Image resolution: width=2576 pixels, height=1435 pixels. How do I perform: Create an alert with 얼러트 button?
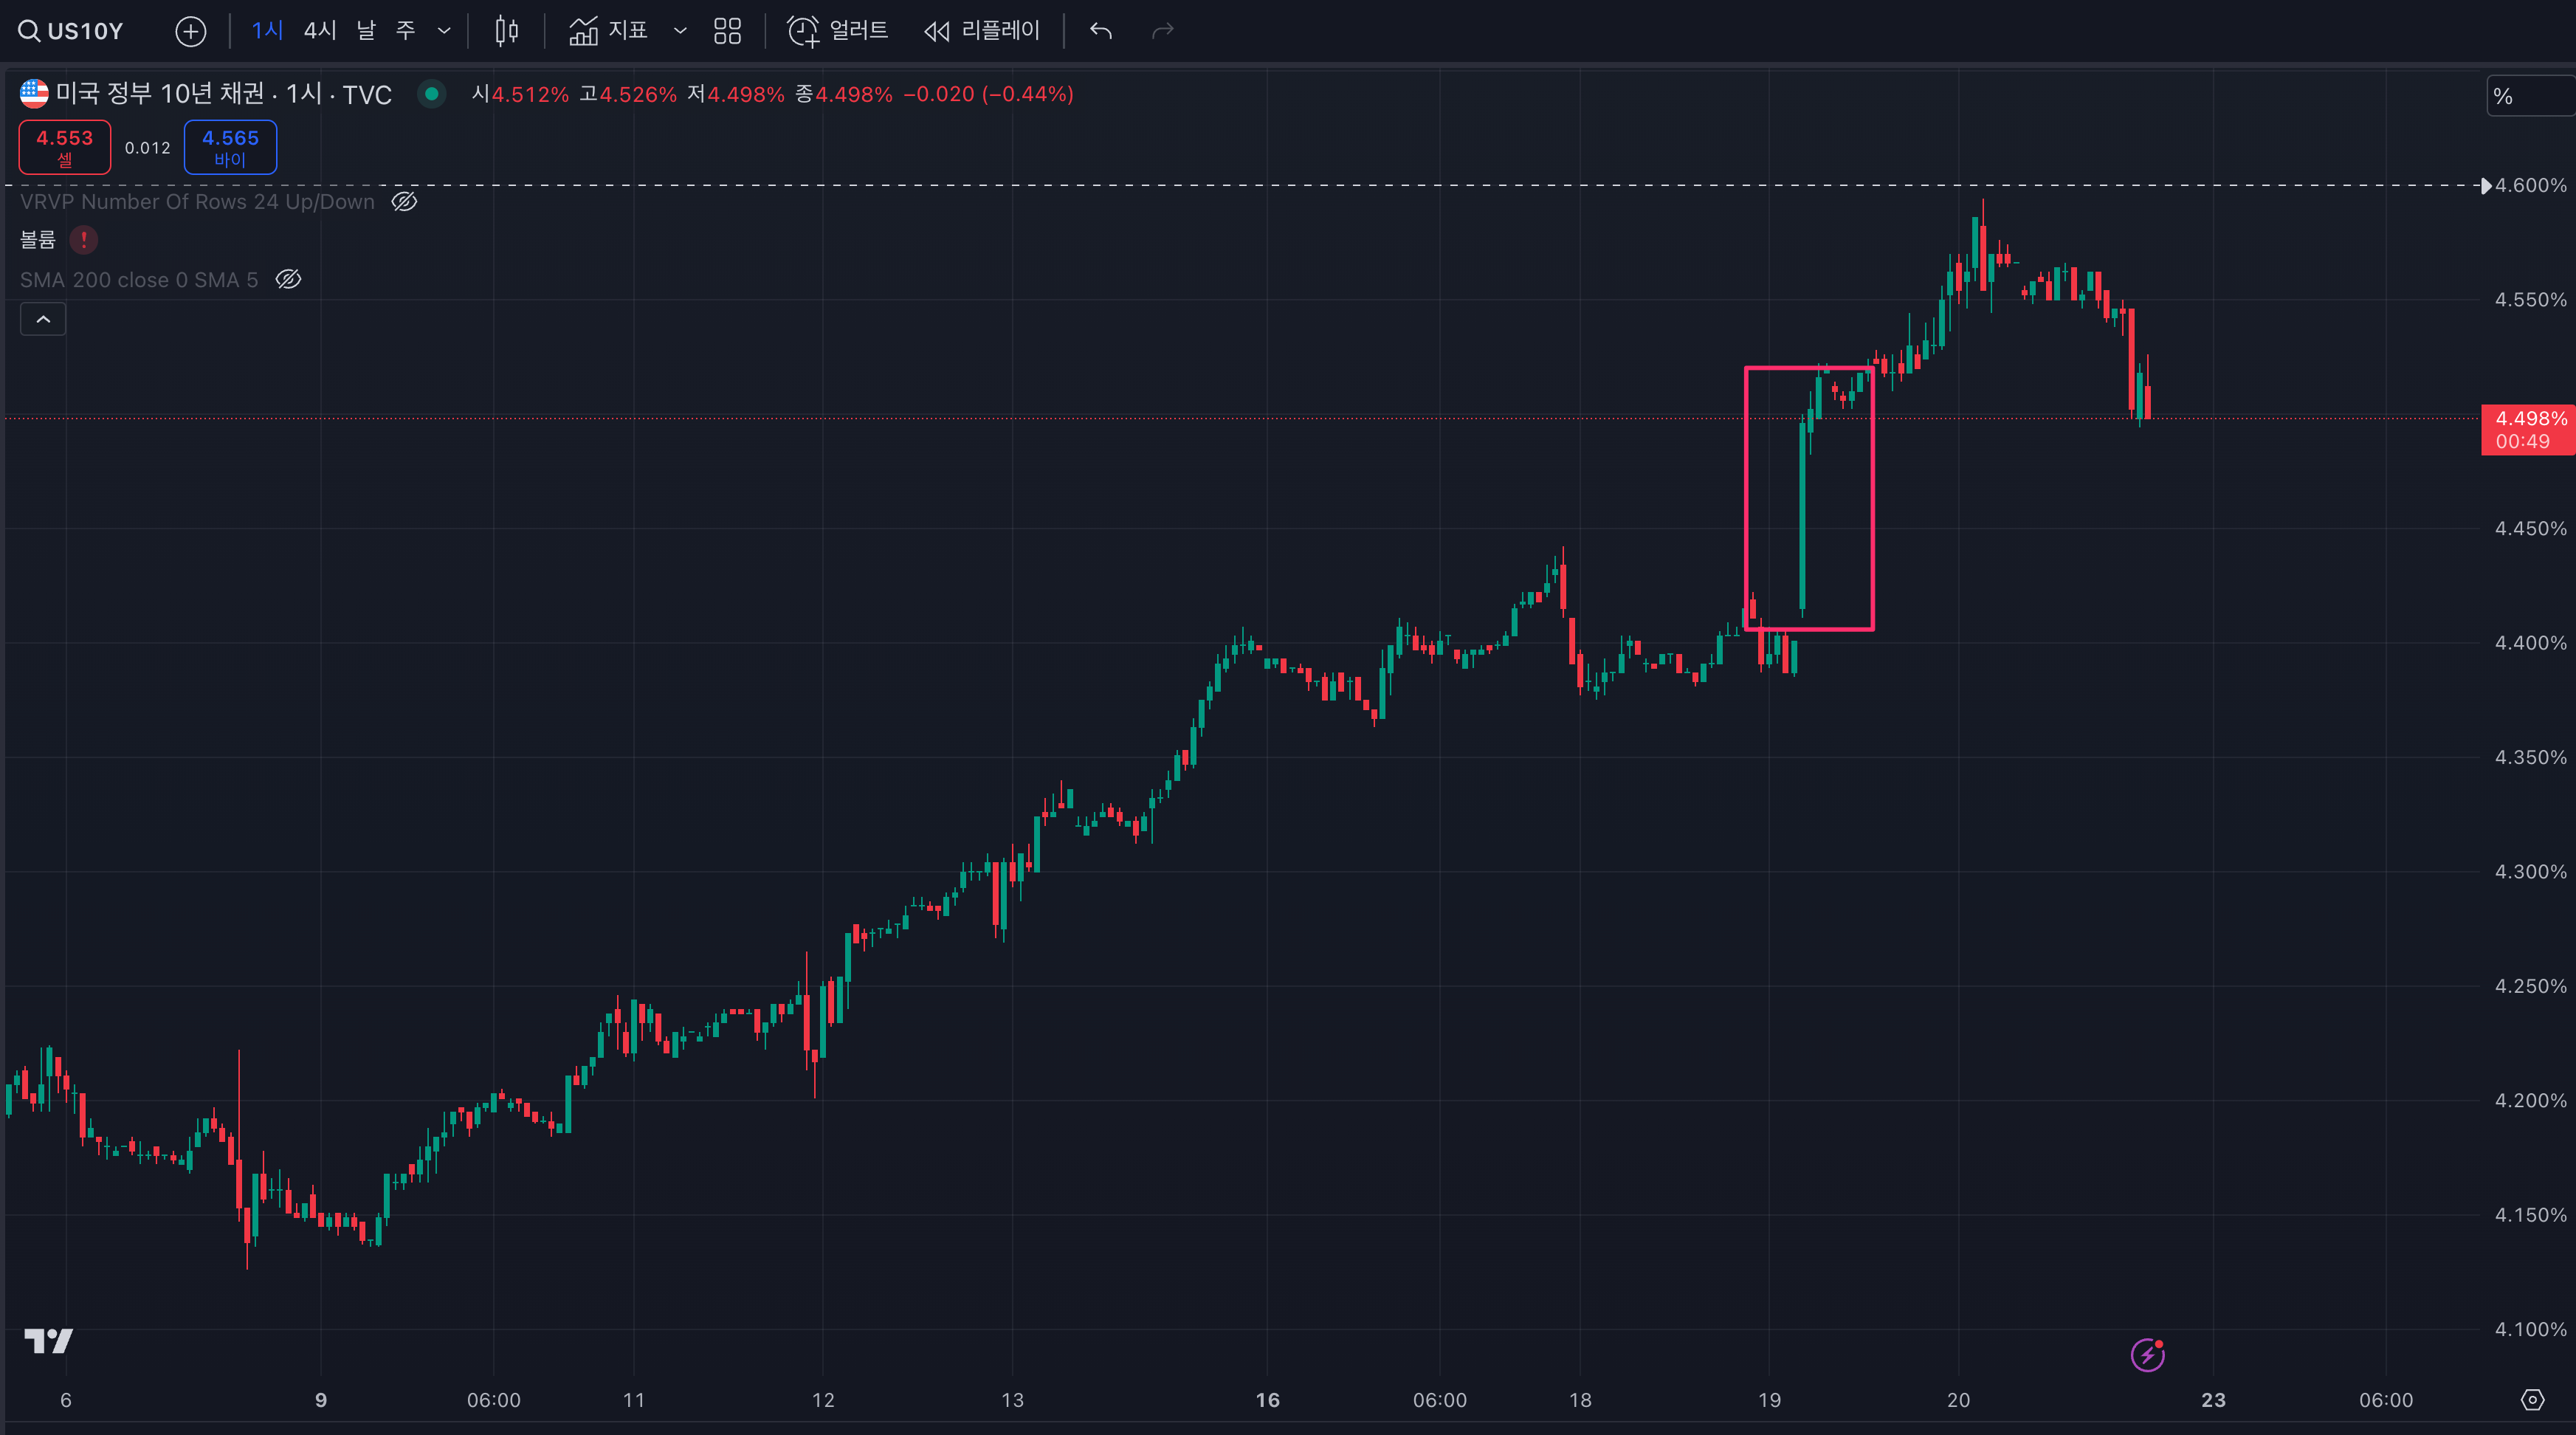click(838, 31)
